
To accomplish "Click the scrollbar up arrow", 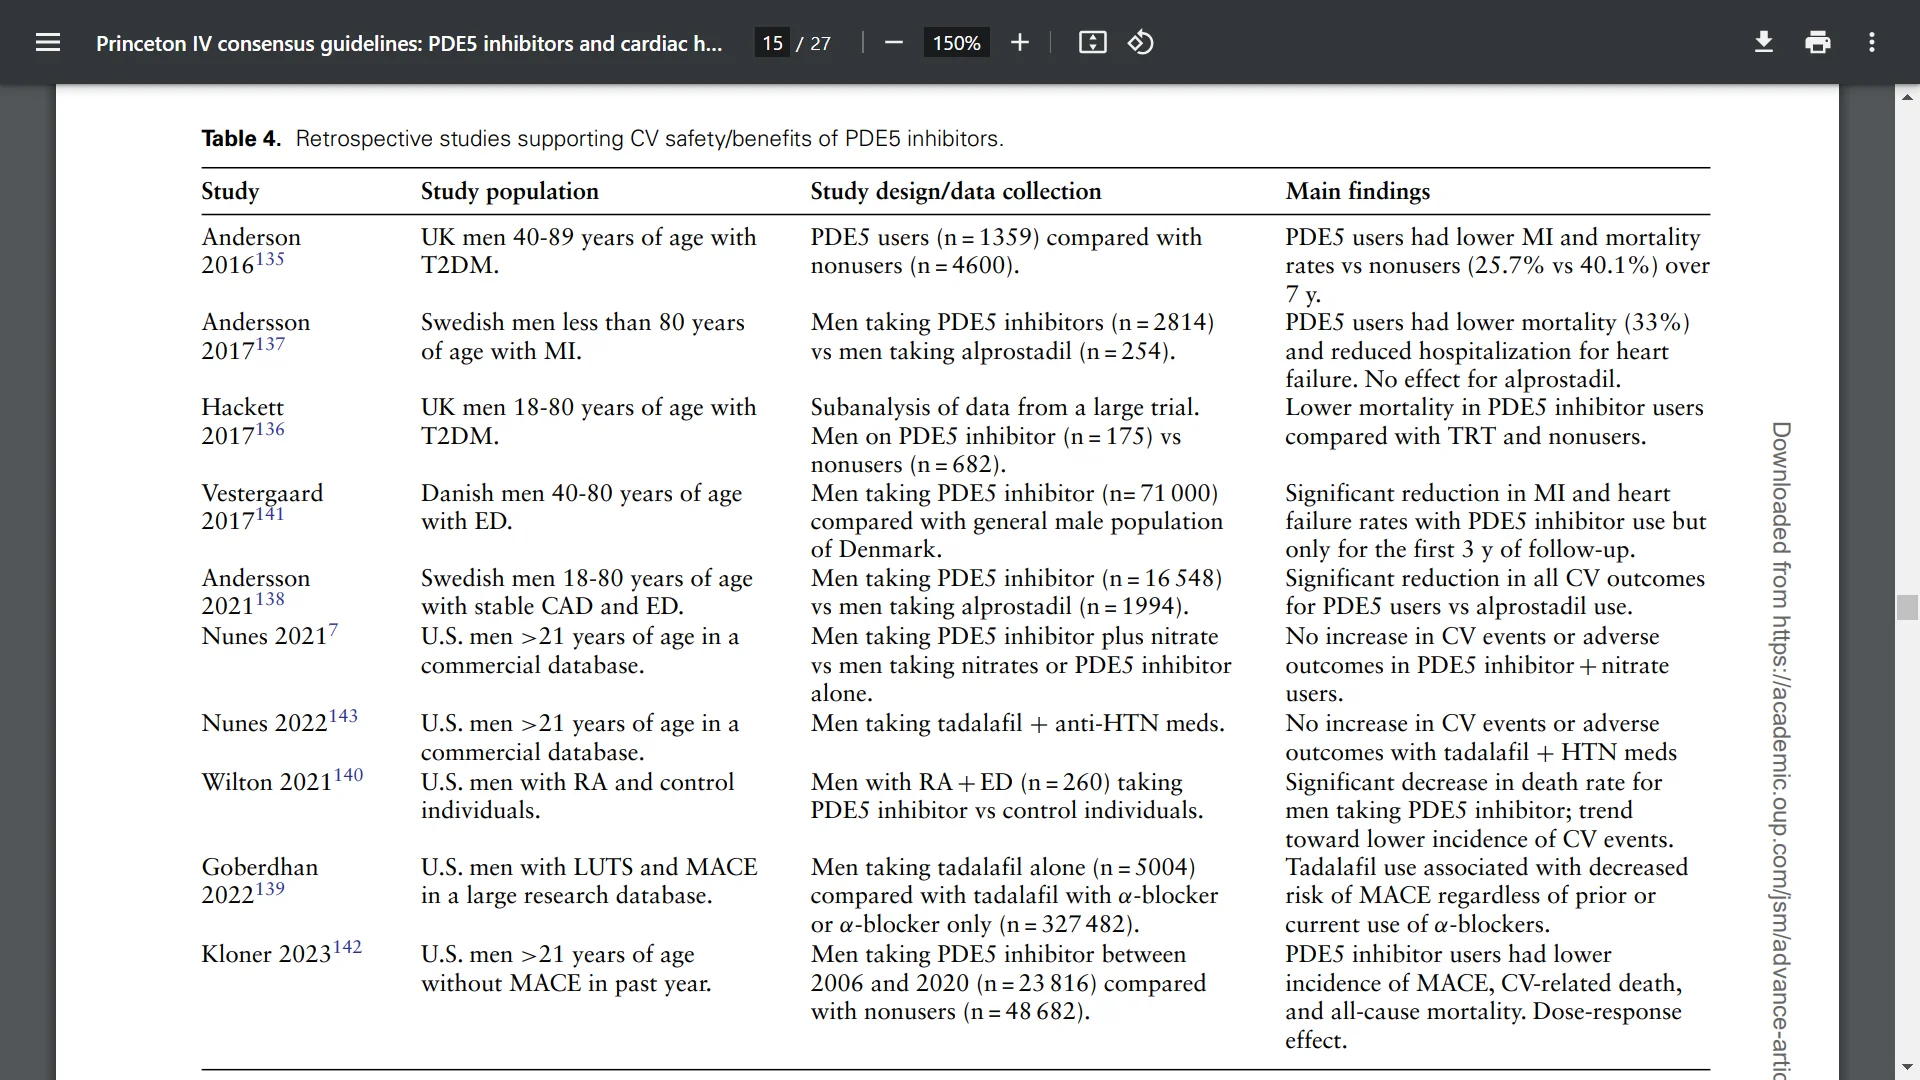I will [x=1907, y=97].
